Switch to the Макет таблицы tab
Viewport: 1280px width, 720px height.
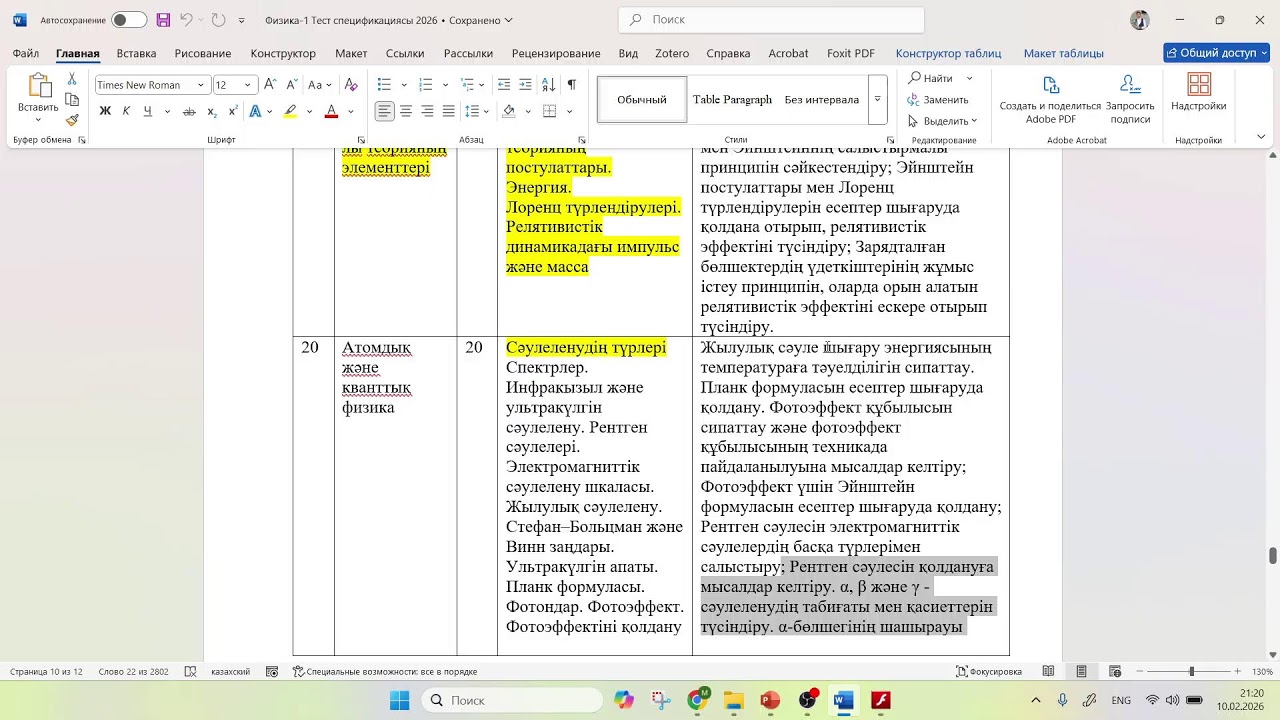1064,53
